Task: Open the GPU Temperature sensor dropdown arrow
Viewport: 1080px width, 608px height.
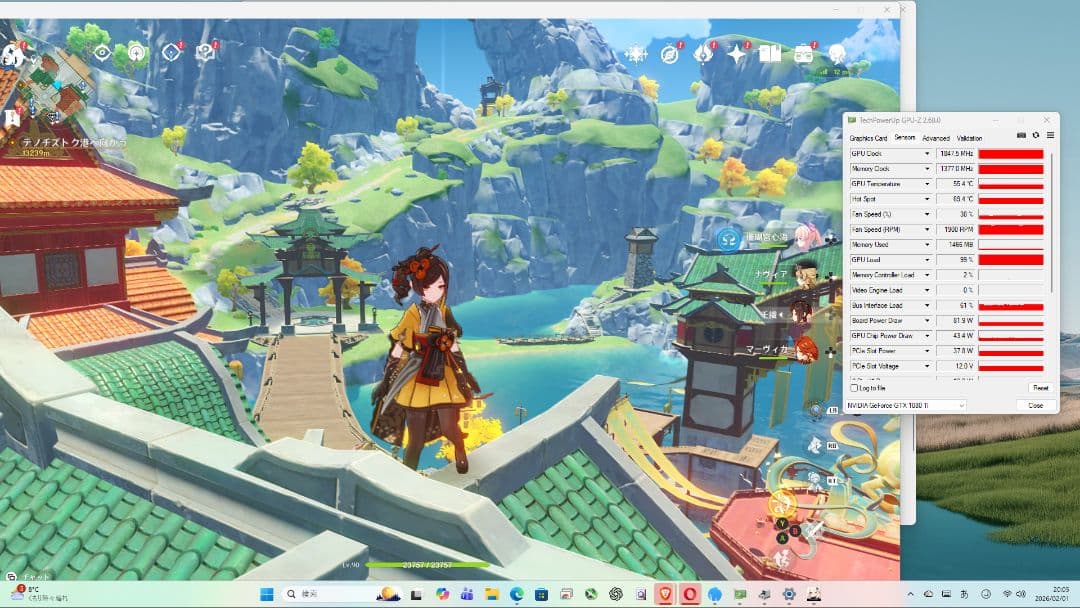Action: (x=929, y=184)
